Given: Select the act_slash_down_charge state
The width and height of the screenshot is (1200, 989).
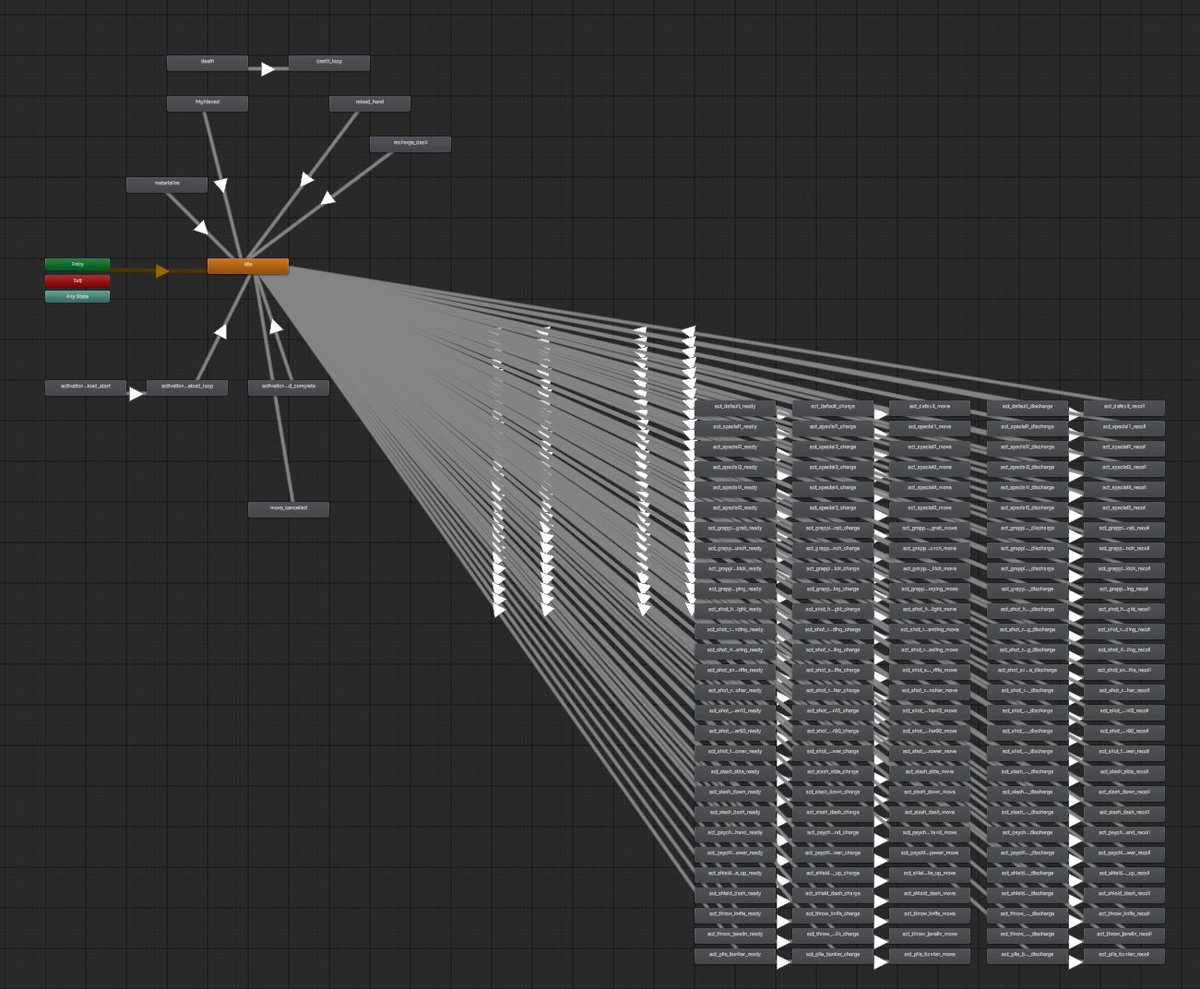Looking at the screenshot, I should [x=833, y=793].
